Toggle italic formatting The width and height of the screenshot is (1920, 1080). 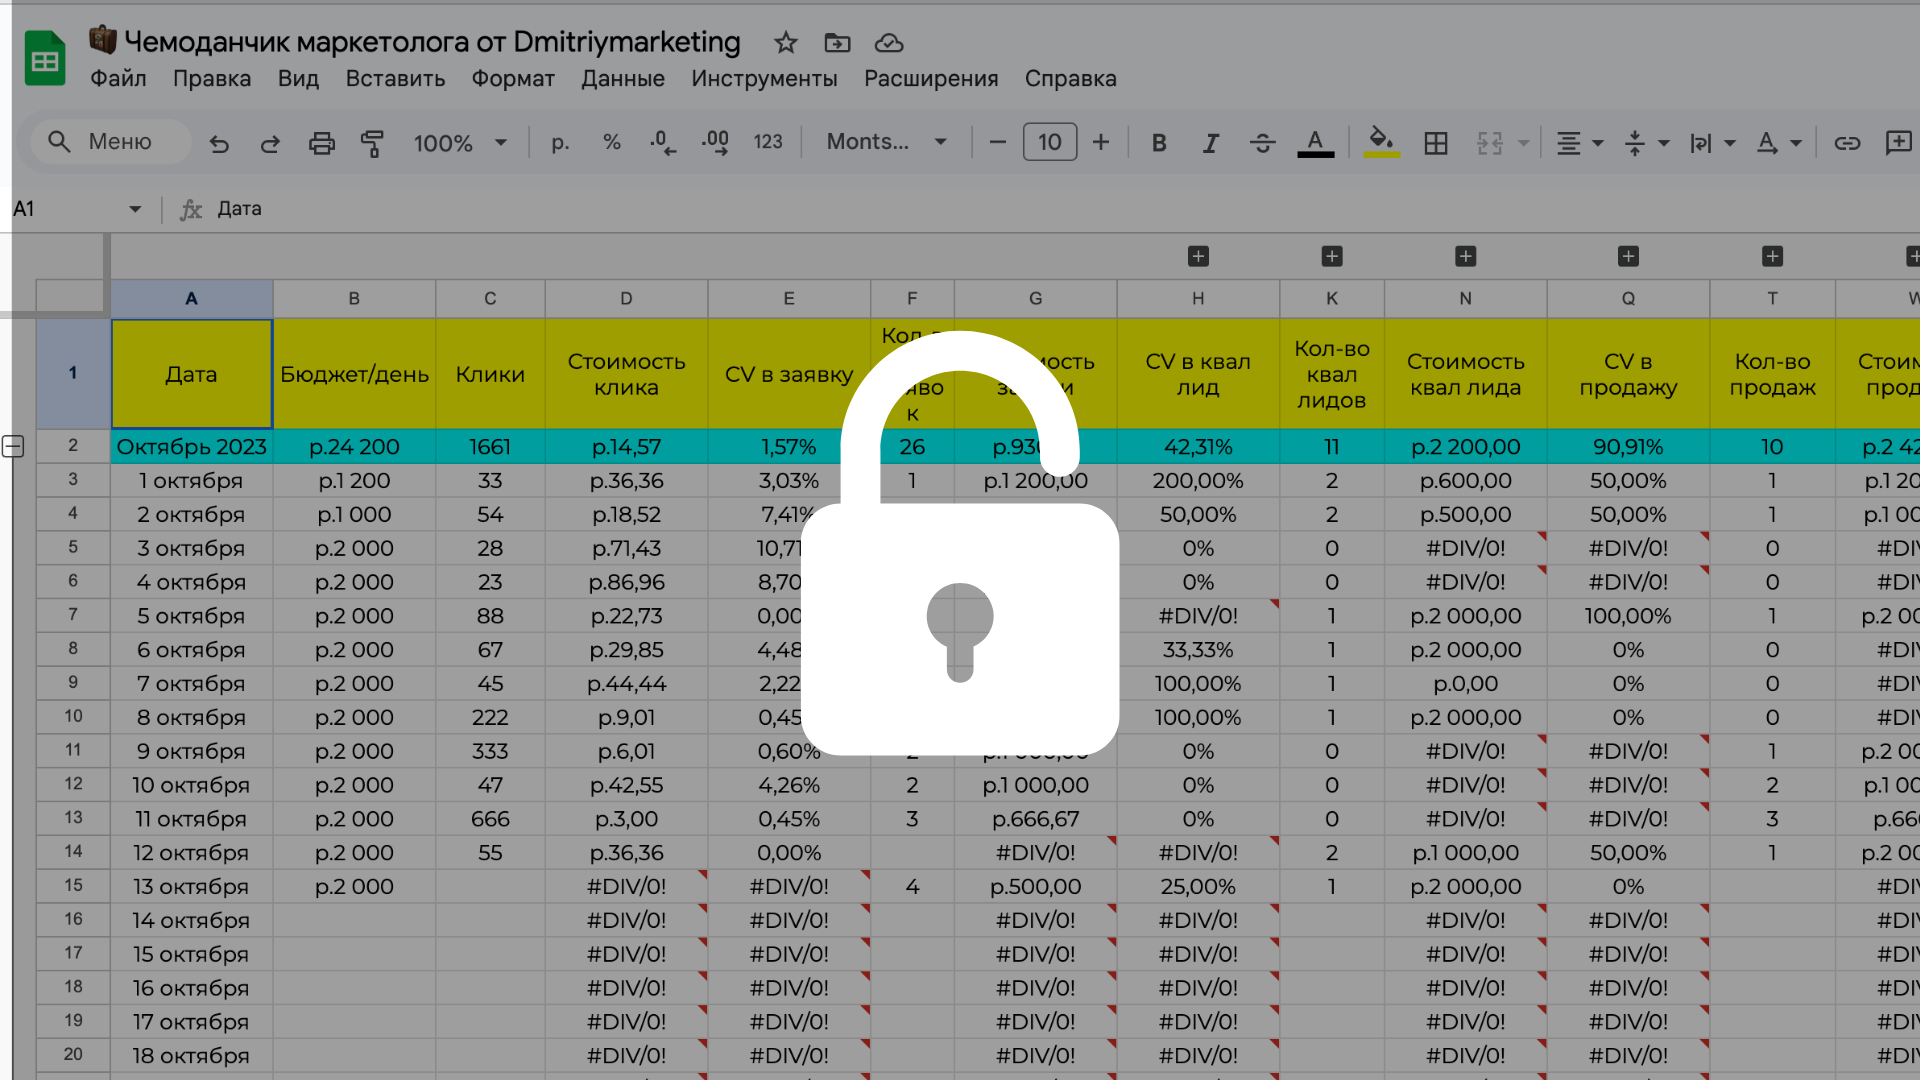click(x=1210, y=143)
